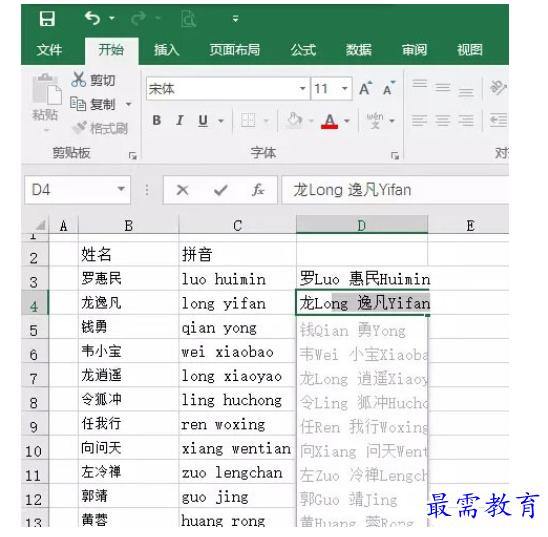Click the Cancel X in formula bar
548x537 pixels.
coord(182,190)
